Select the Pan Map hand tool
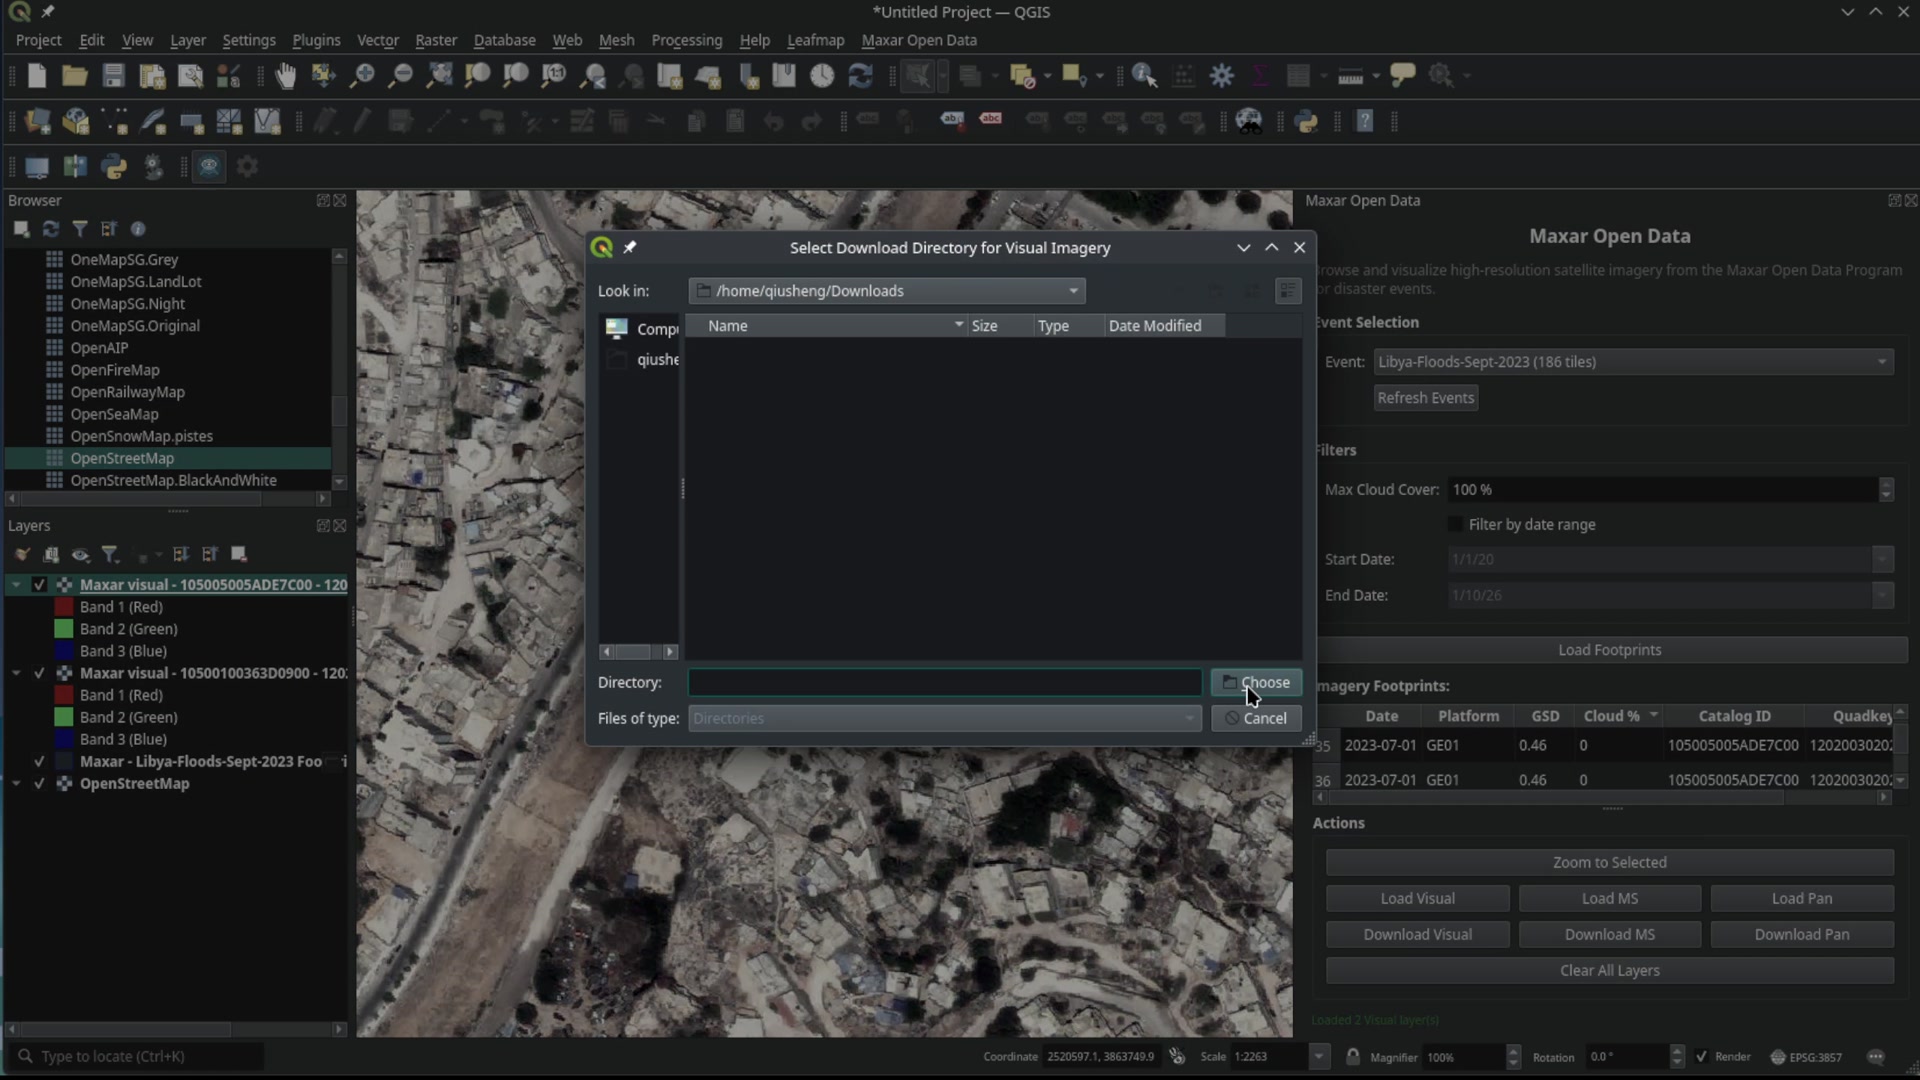This screenshot has height=1080, width=1920. pyautogui.click(x=286, y=76)
